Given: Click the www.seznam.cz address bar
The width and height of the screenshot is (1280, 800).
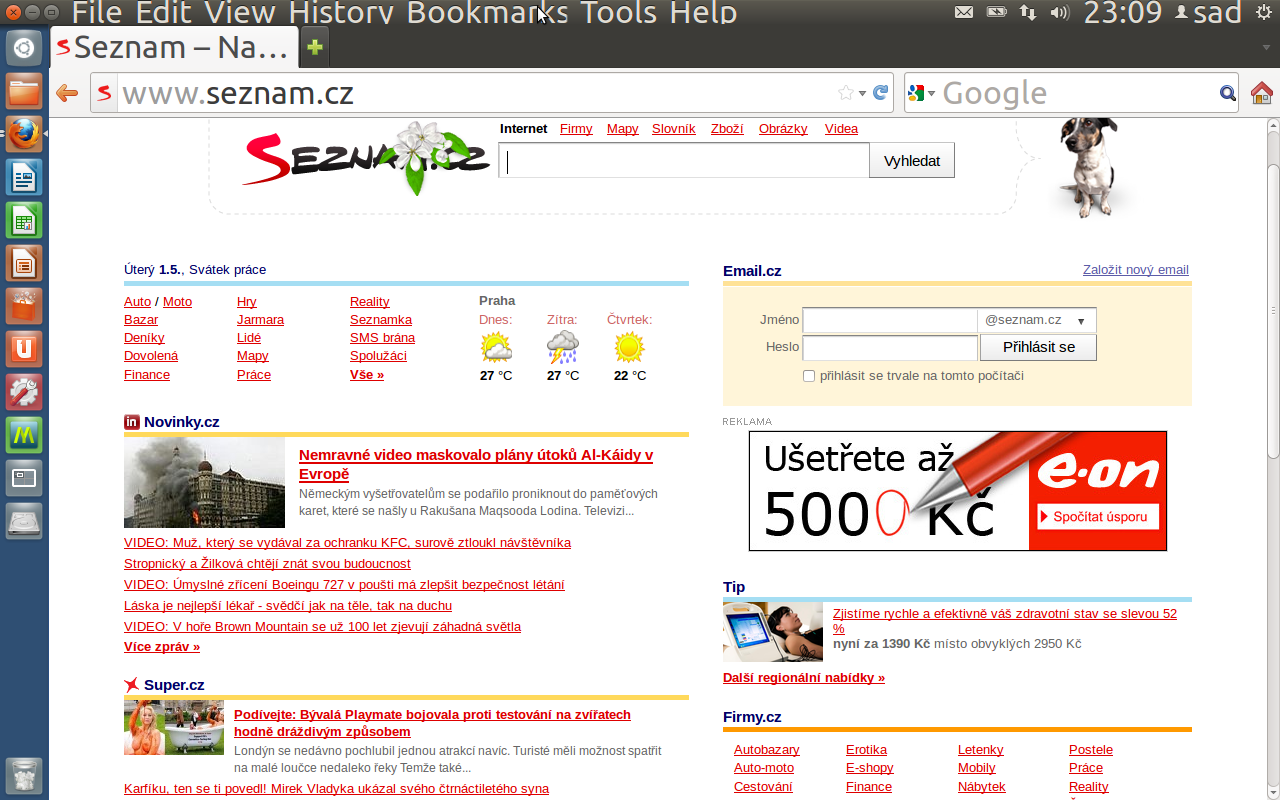Looking at the screenshot, I should (475, 94).
